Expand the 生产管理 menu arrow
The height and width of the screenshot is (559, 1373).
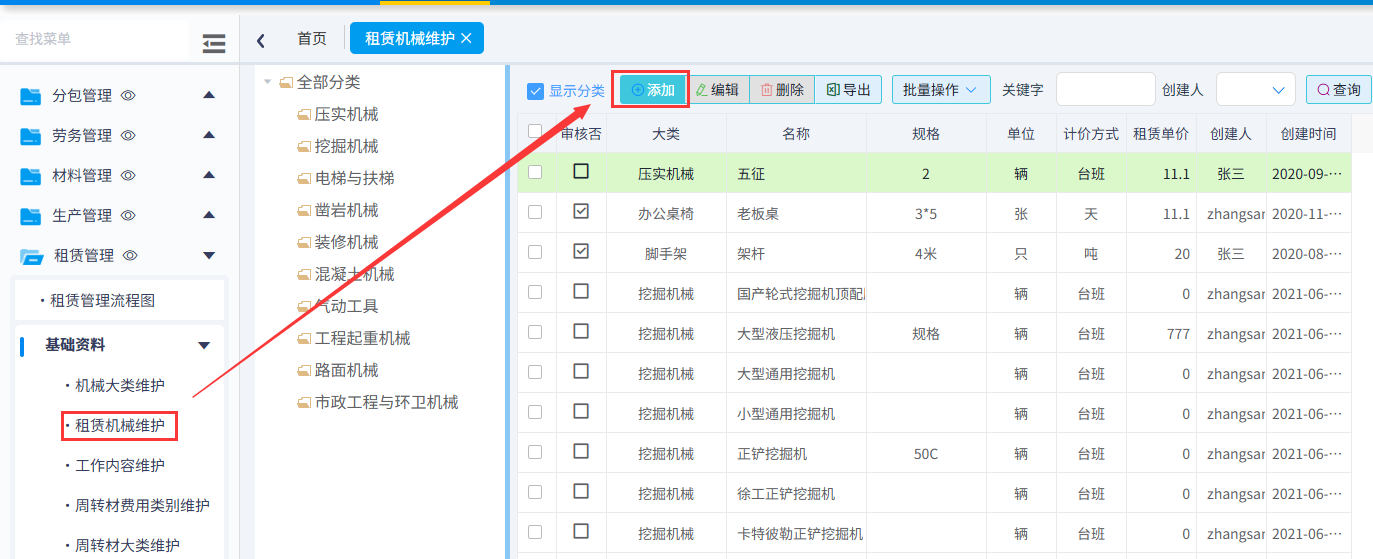pos(209,215)
